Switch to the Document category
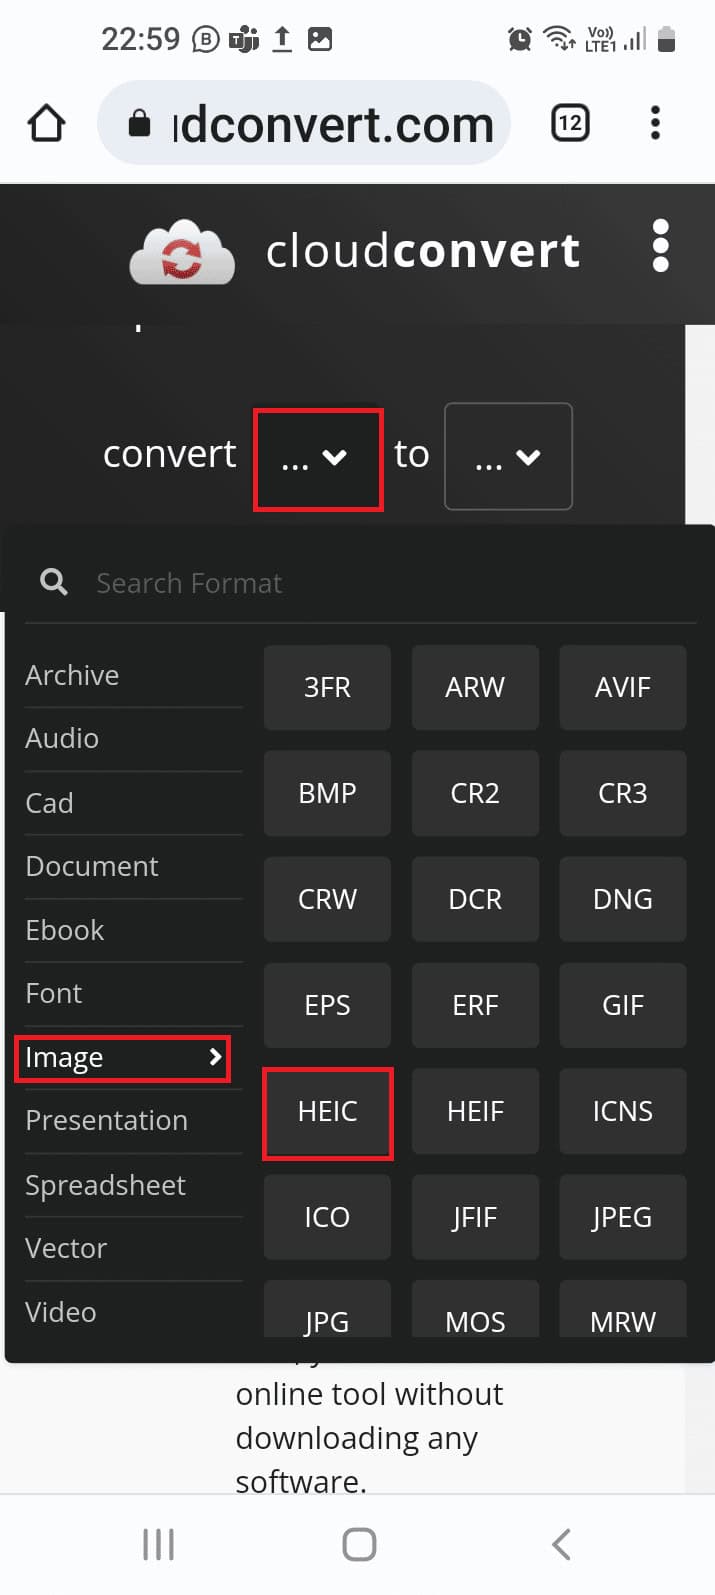Viewport: 715px width, 1595px height. click(x=92, y=866)
